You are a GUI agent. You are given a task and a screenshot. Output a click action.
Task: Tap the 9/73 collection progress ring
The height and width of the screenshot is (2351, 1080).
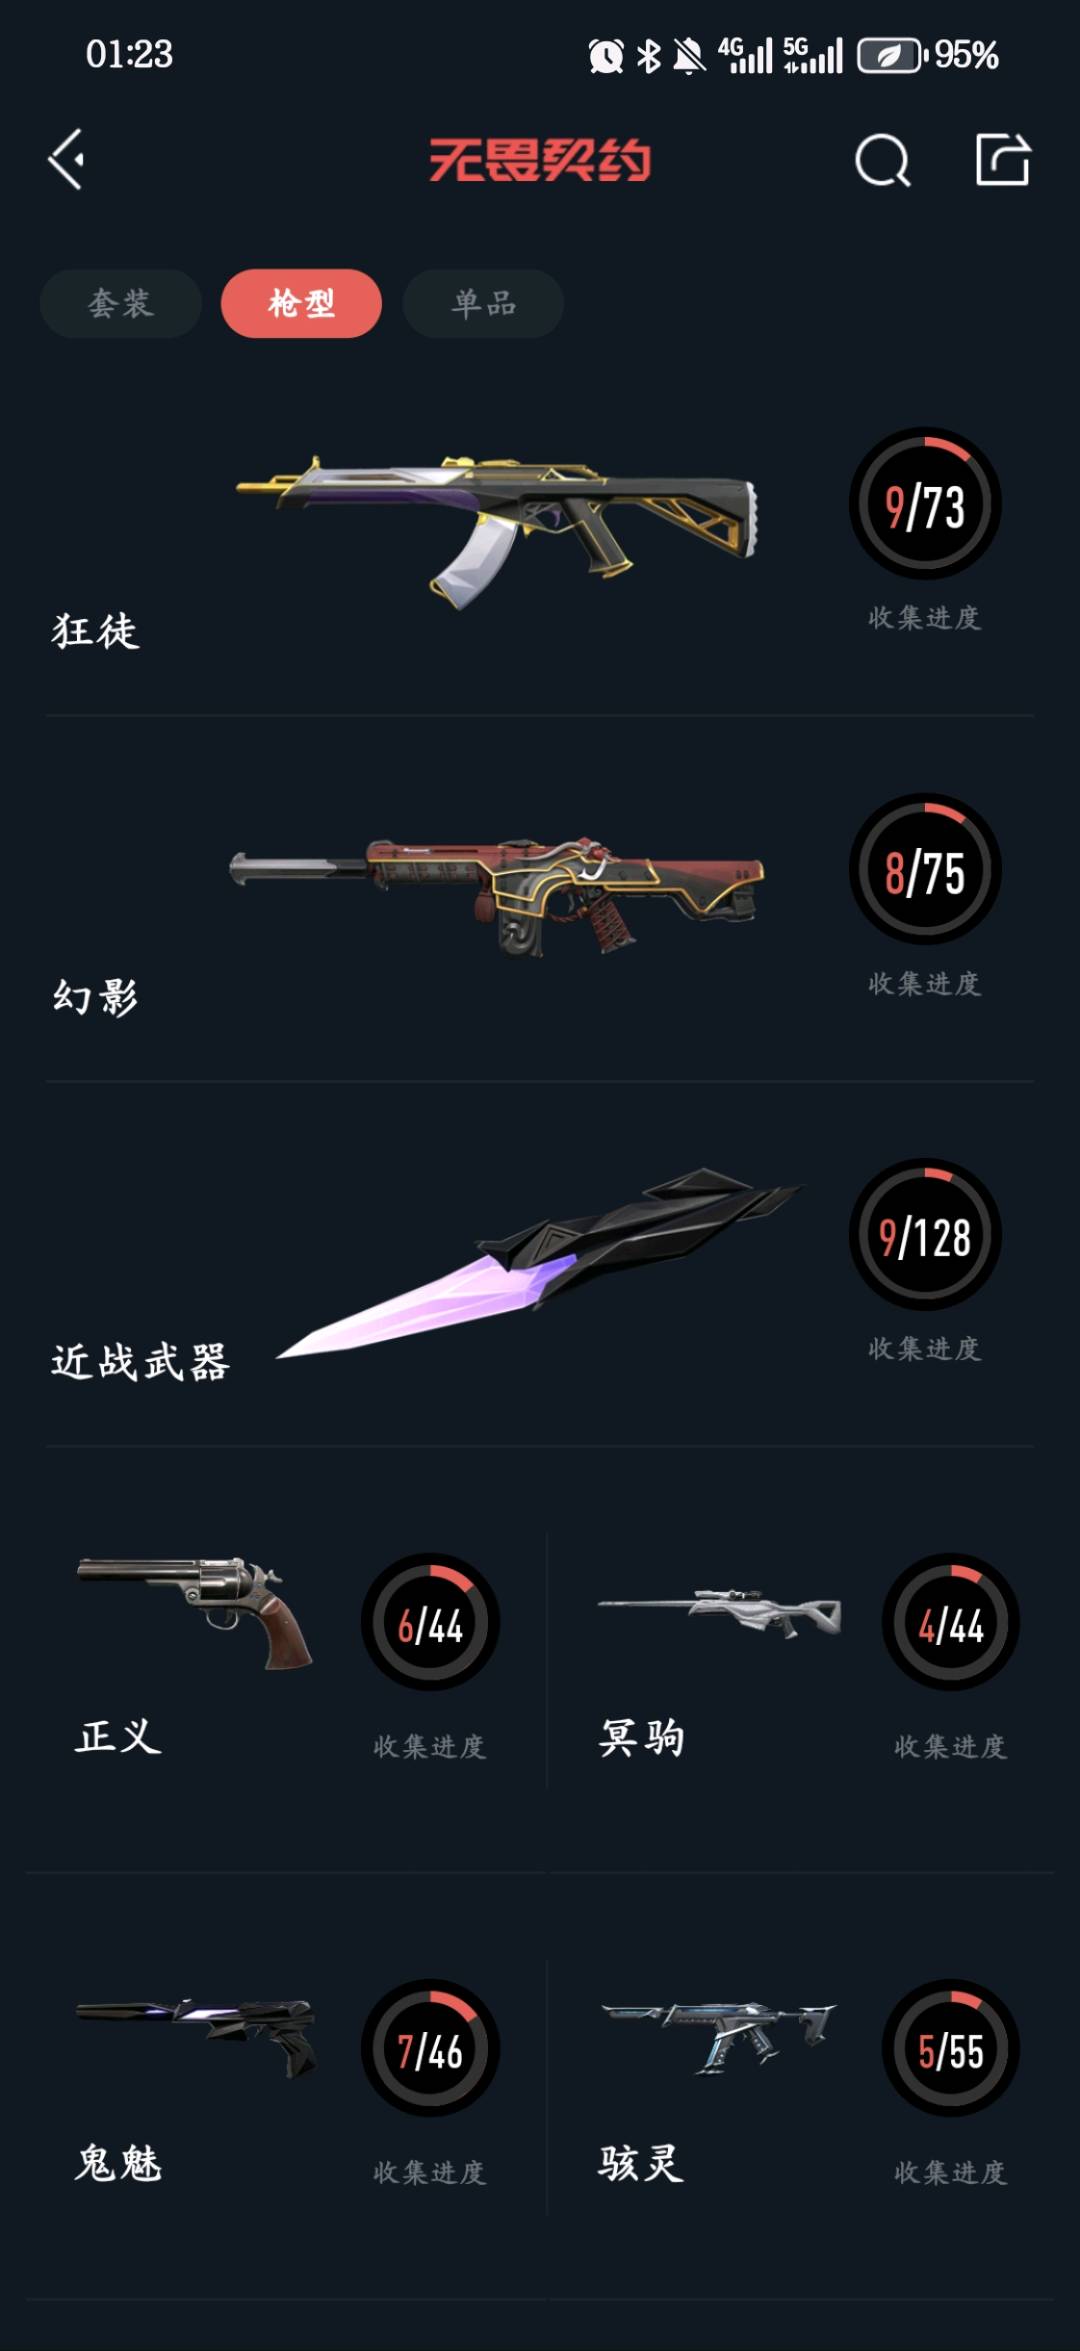925,503
